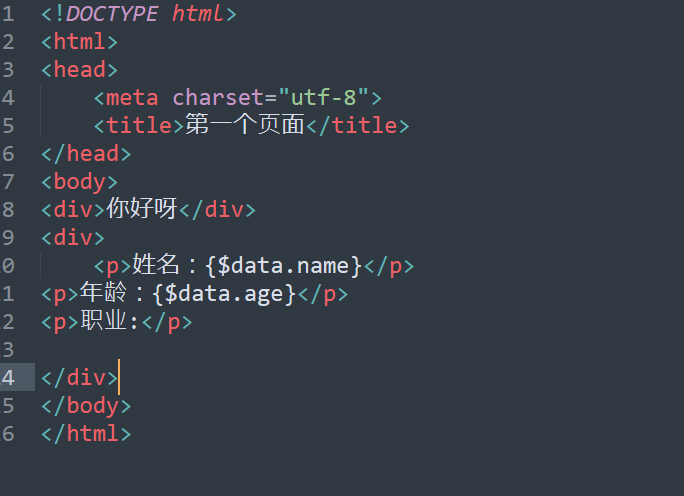The image size is (684, 496).
Task: Click the {$data.age} template variable
Action: (x=225, y=294)
